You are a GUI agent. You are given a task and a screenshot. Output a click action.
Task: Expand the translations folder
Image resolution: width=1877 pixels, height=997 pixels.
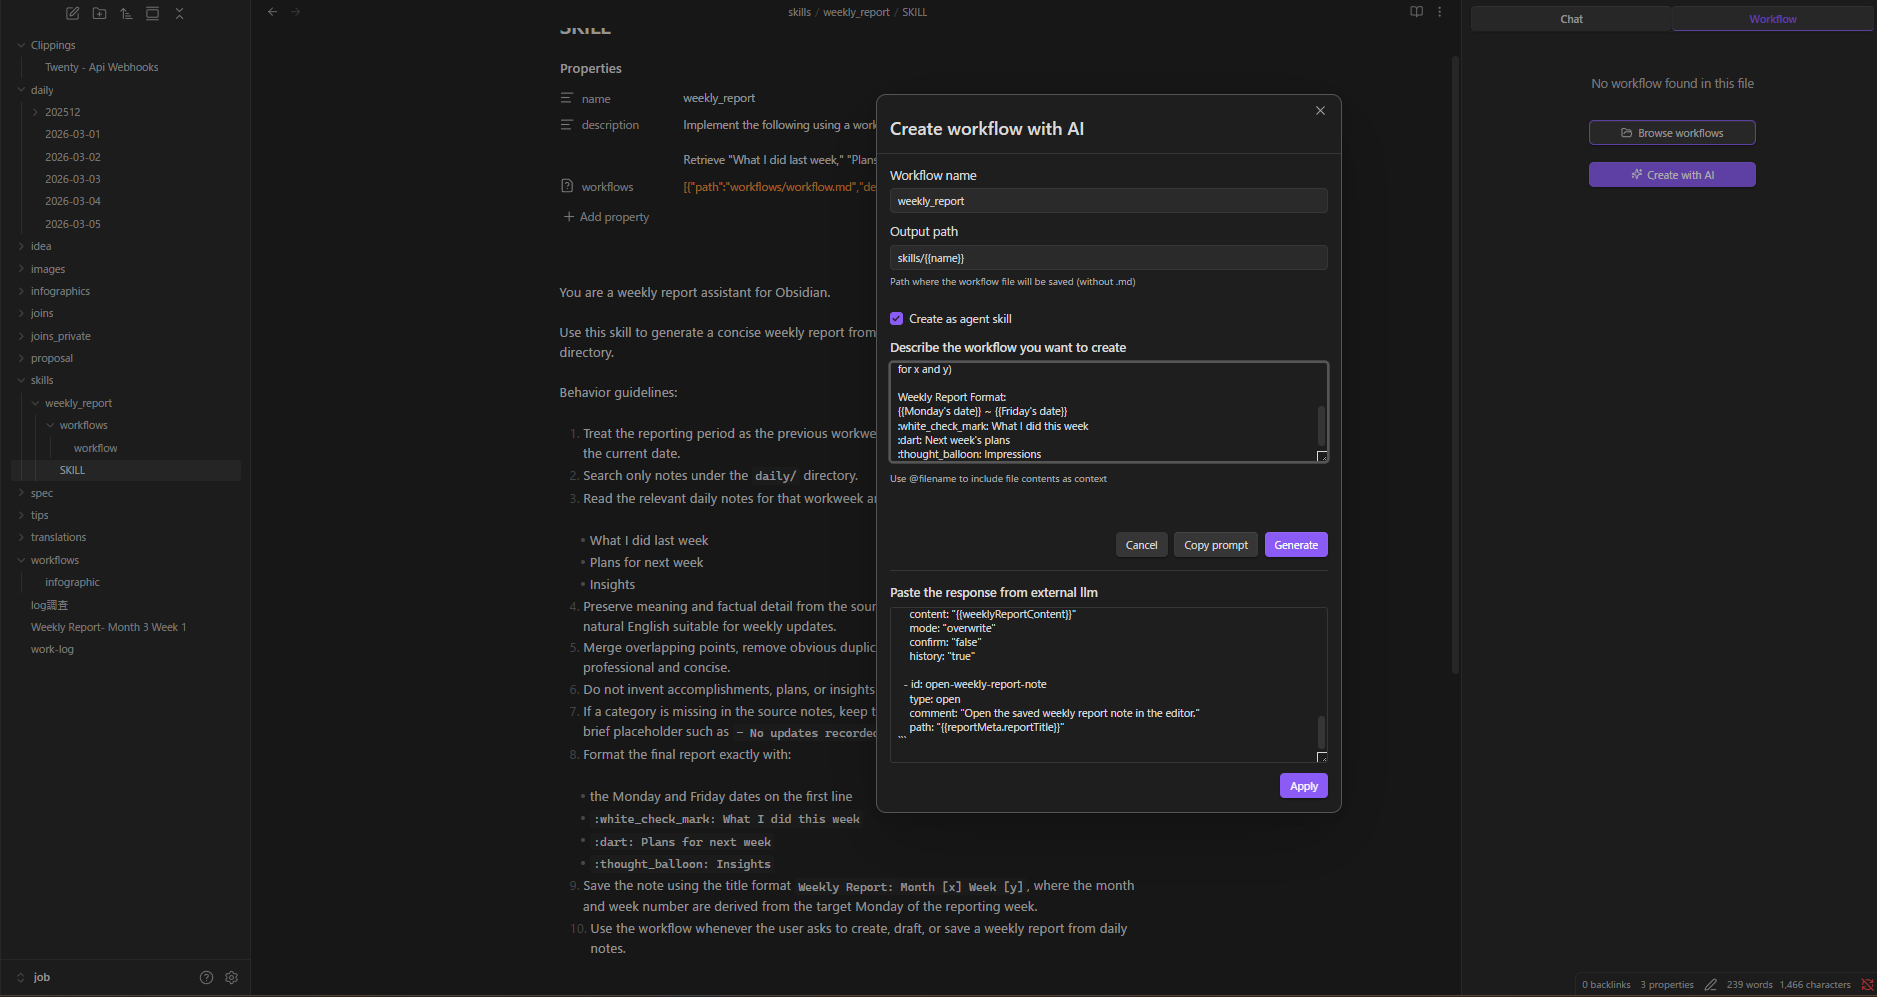click(21, 537)
